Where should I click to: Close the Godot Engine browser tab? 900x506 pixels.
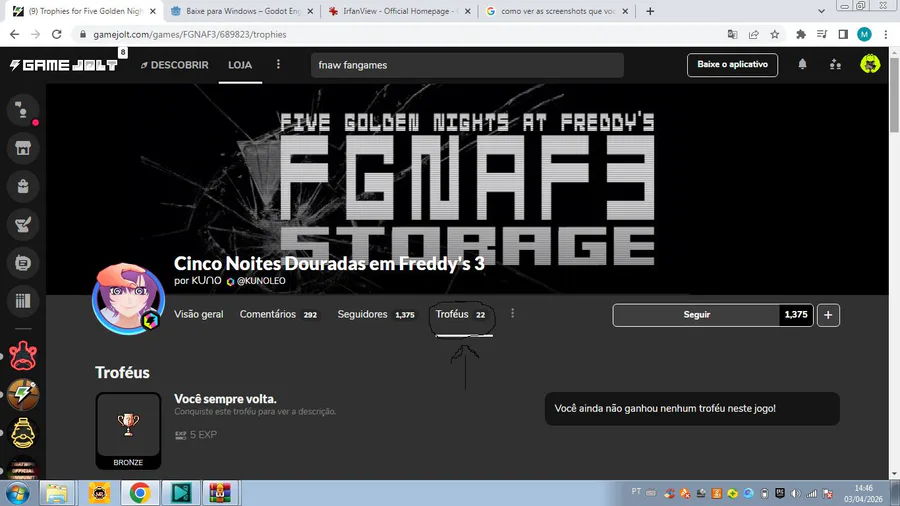tap(310, 11)
